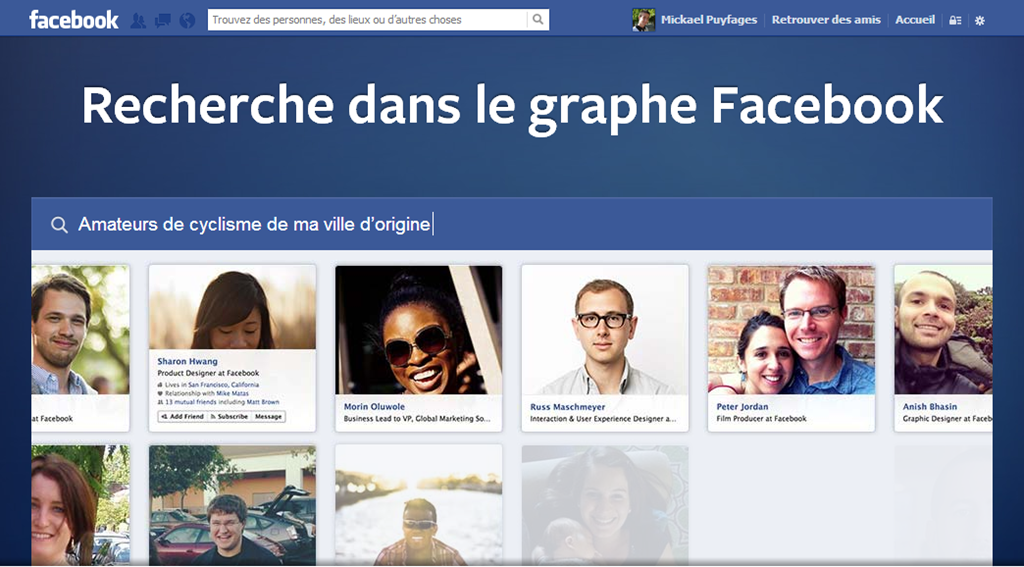Open privacy shortcuts lock icon
The width and height of the screenshot is (1024, 567).
pos(955,20)
